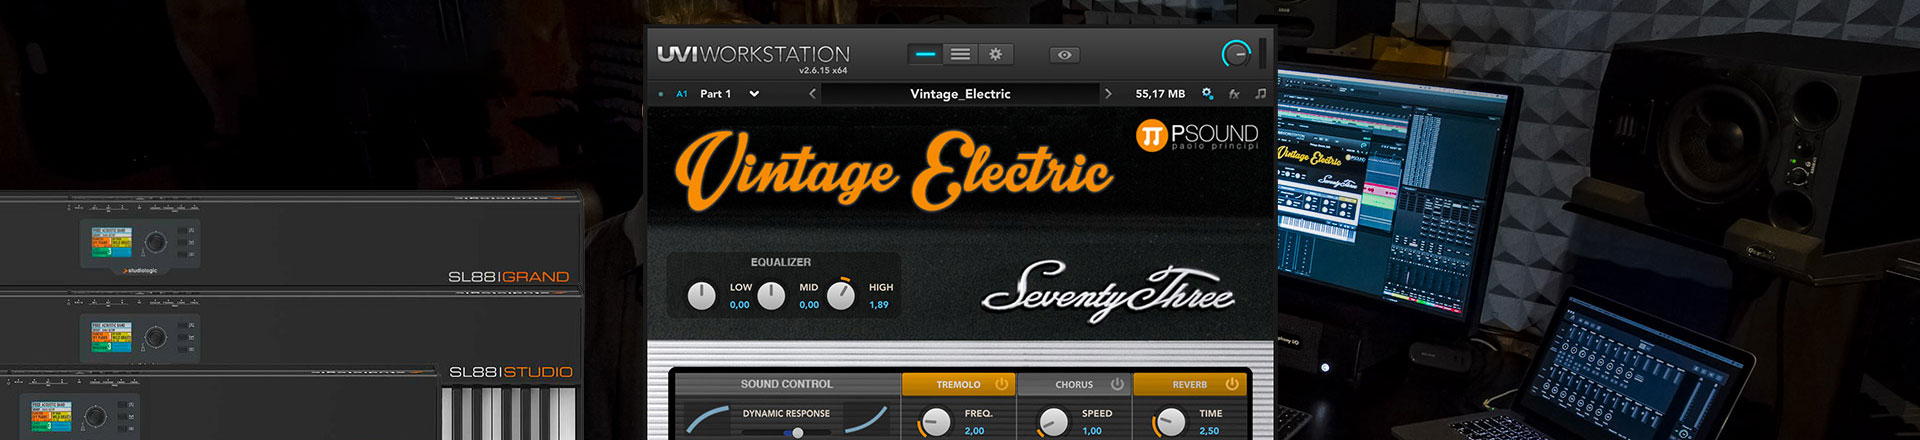Open Part 1 dropdown chevron
Screen dimensions: 1920x440
click(x=754, y=94)
